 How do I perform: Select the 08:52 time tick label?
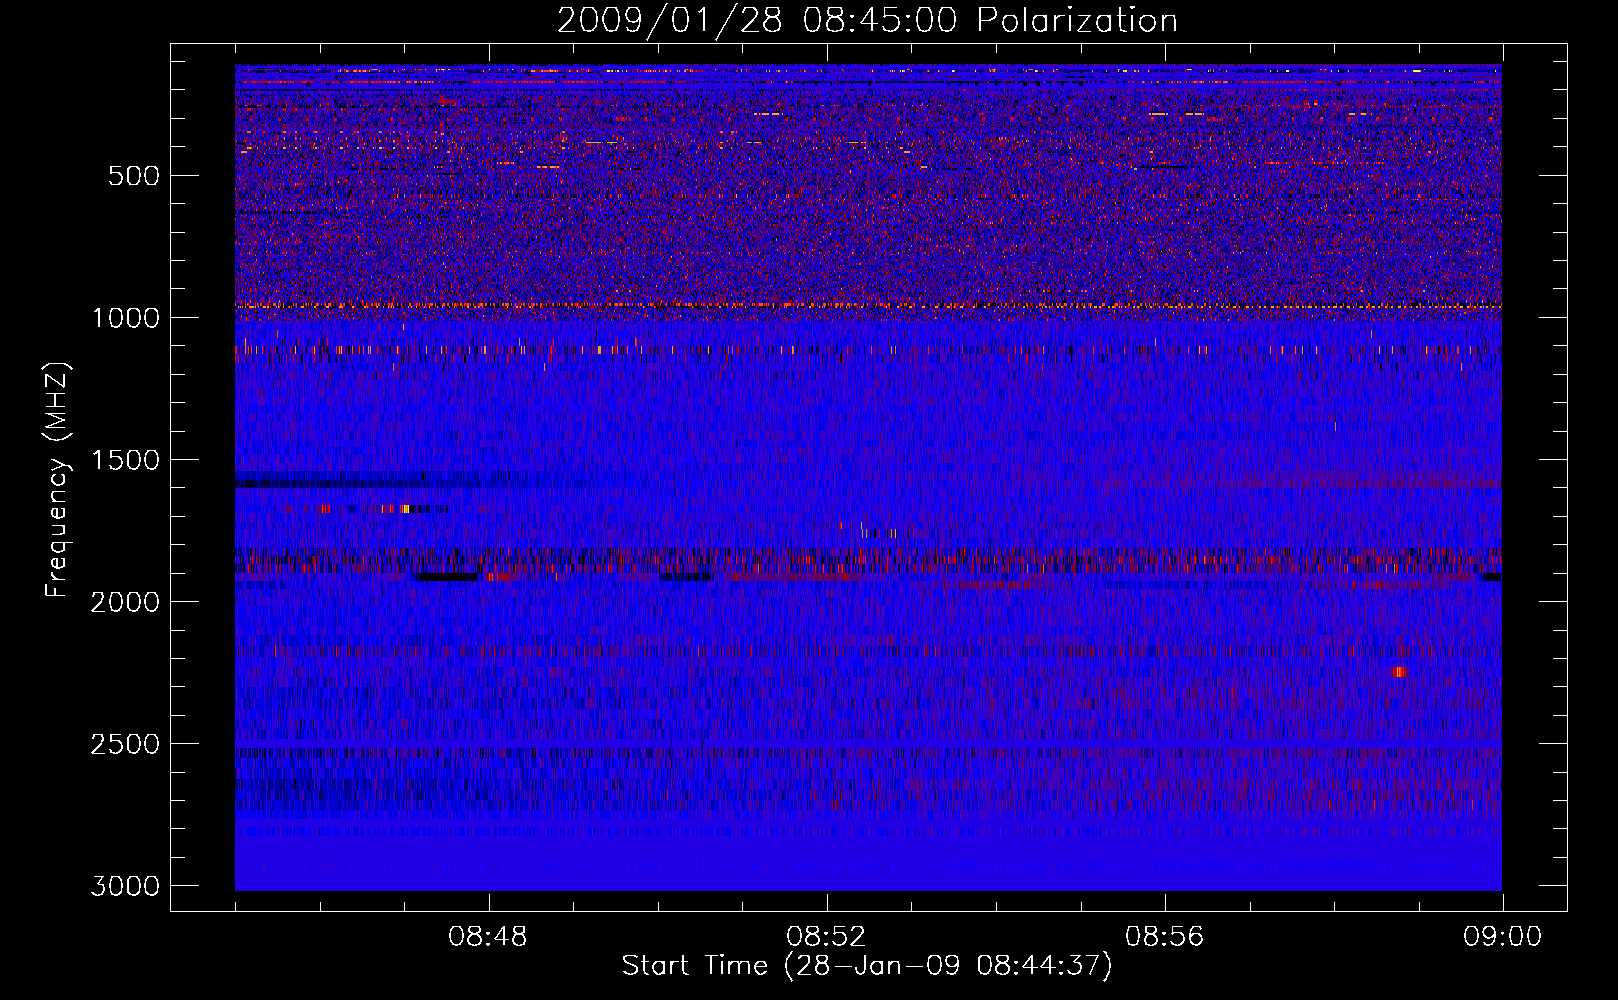pyautogui.click(x=826, y=937)
